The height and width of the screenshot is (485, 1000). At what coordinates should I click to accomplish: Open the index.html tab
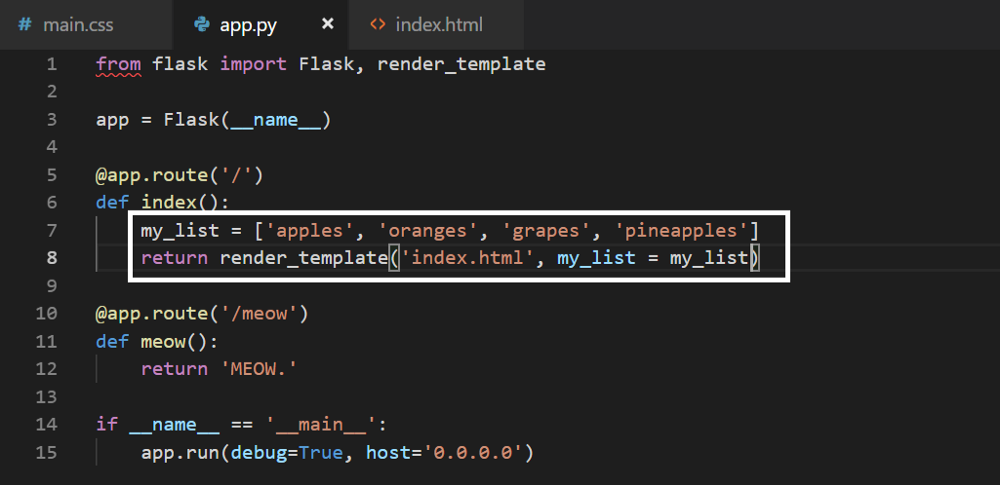440,24
